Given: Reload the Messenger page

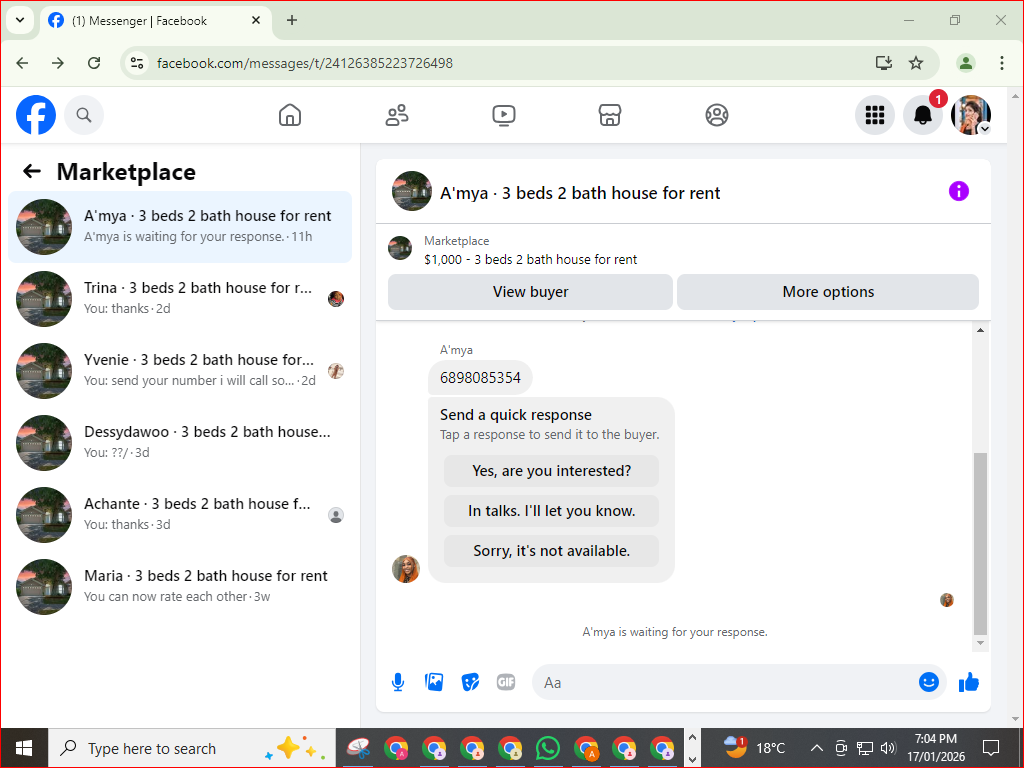Looking at the screenshot, I should (94, 63).
